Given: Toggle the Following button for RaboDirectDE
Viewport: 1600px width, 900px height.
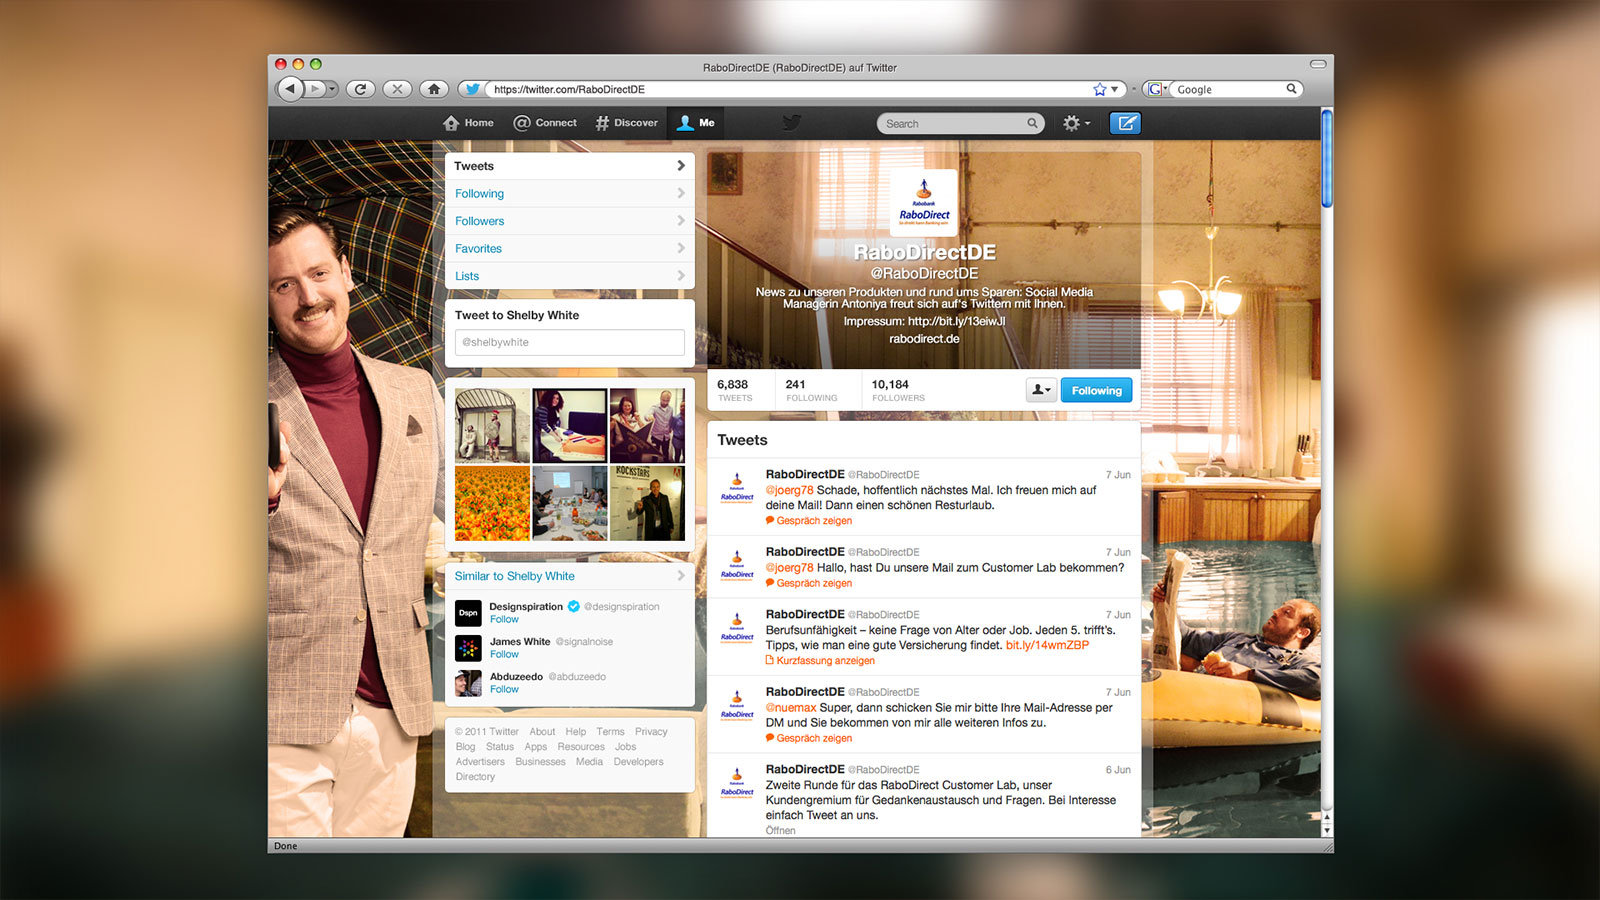Looking at the screenshot, I should click(1096, 391).
